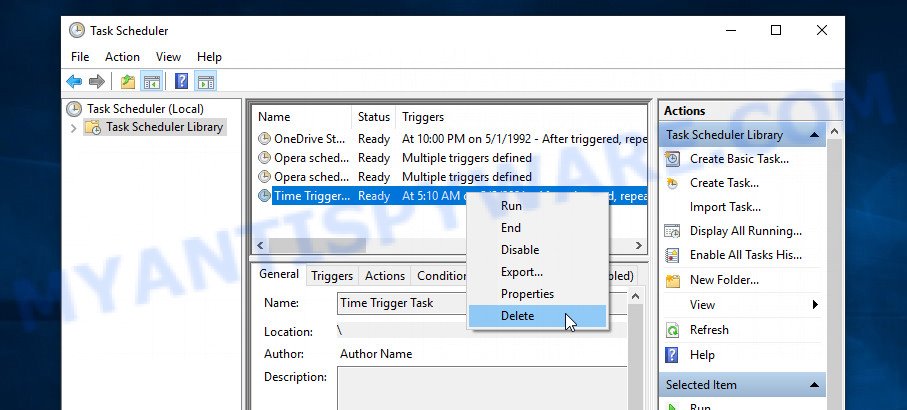Select Task Scheduler (Local) tree root
This screenshot has width=907, height=410.
point(145,109)
